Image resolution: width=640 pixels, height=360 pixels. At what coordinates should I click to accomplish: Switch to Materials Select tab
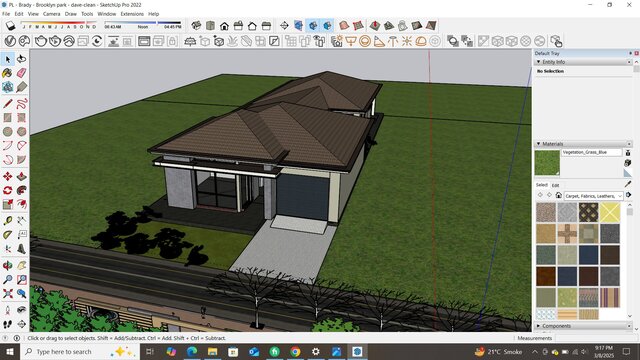coord(542,185)
